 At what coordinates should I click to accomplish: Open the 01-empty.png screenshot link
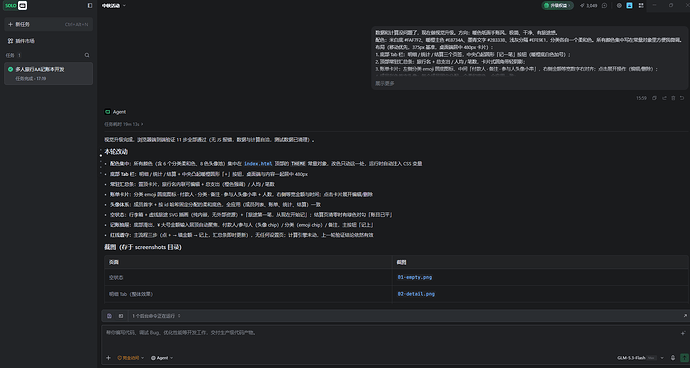click(415, 277)
